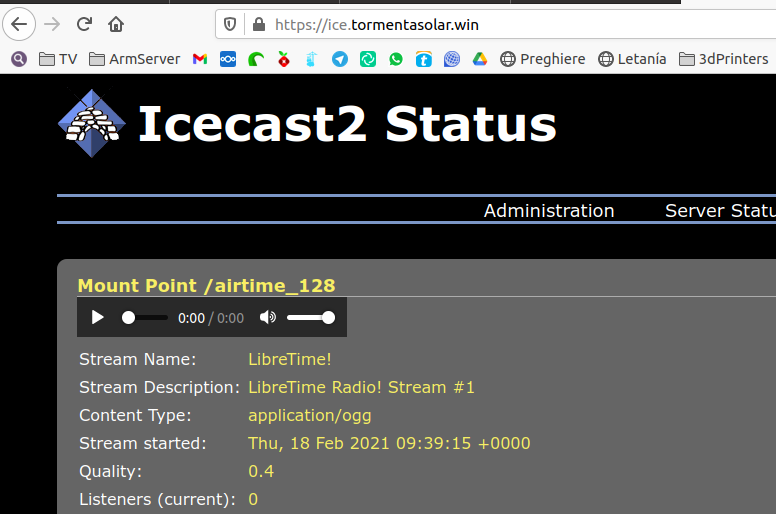The height and width of the screenshot is (514, 776).
Task: Open the TV bookmarks folder
Action: (58, 59)
